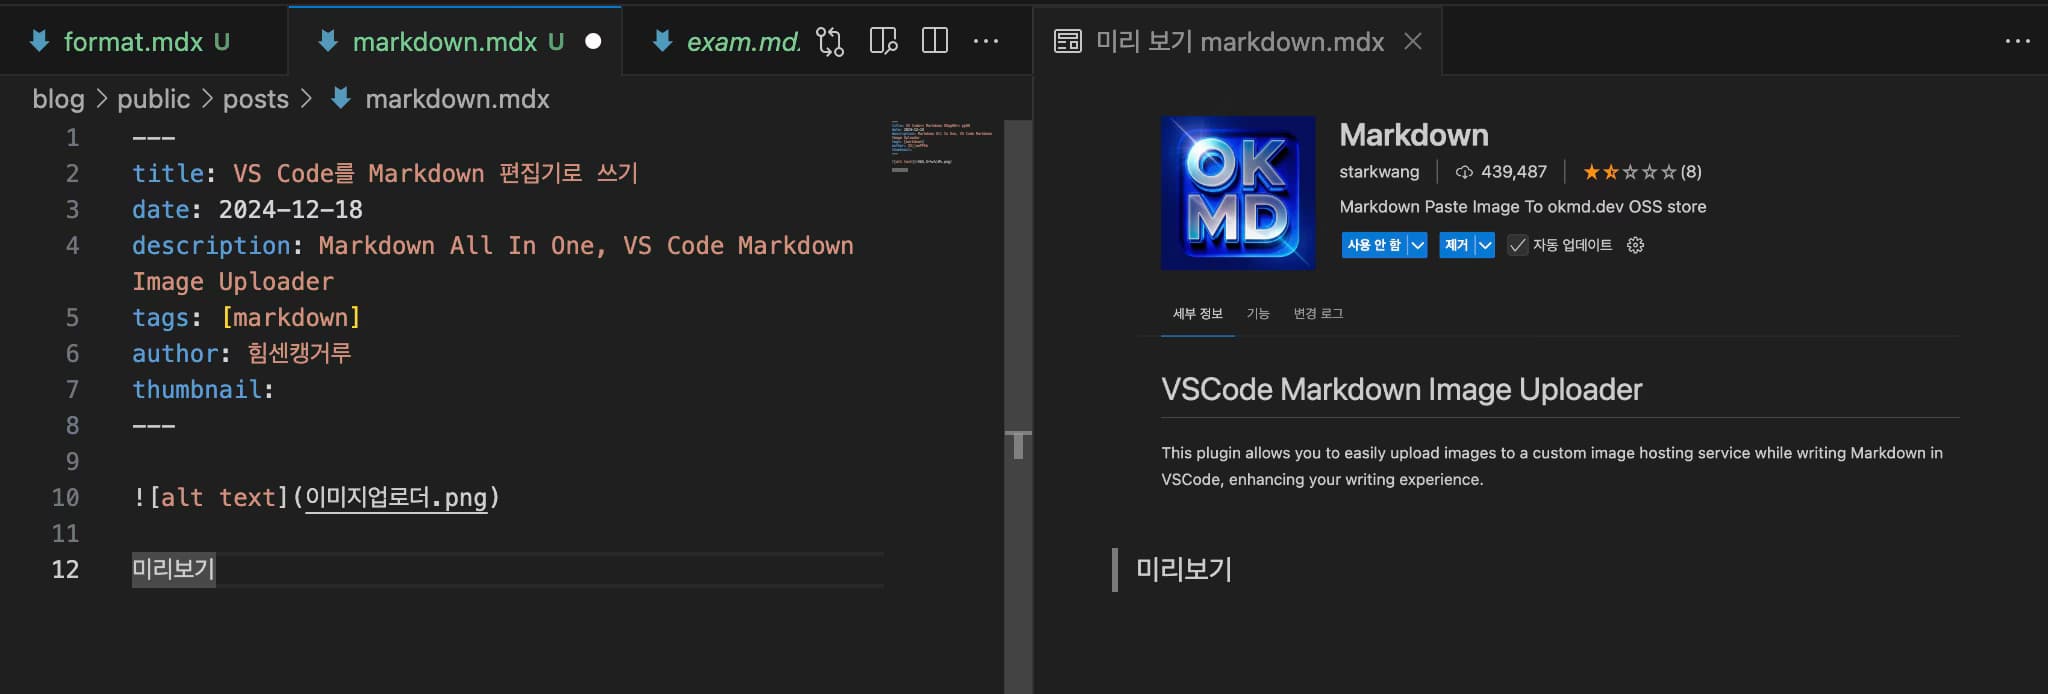
Task: Click the public breadcrumb segment
Action: click(153, 99)
